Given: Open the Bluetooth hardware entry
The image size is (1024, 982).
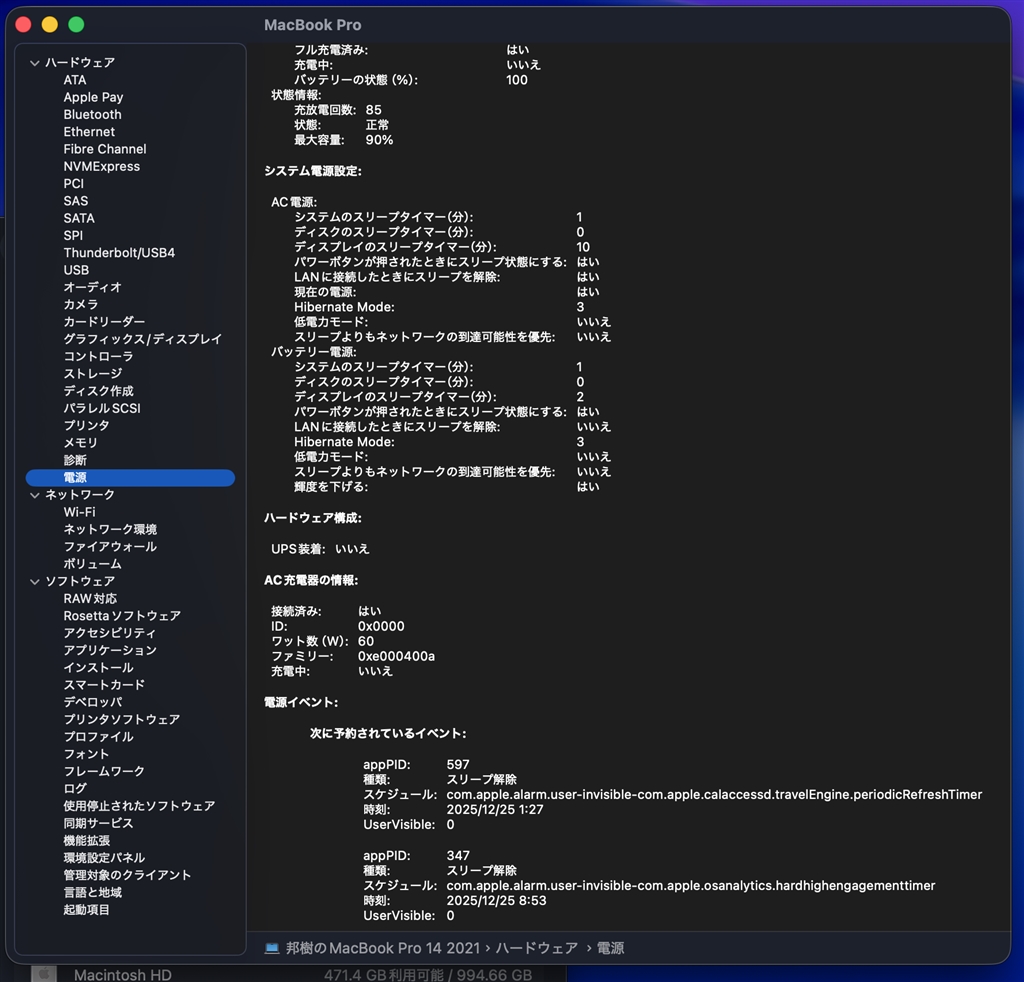Looking at the screenshot, I should click(x=93, y=114).
